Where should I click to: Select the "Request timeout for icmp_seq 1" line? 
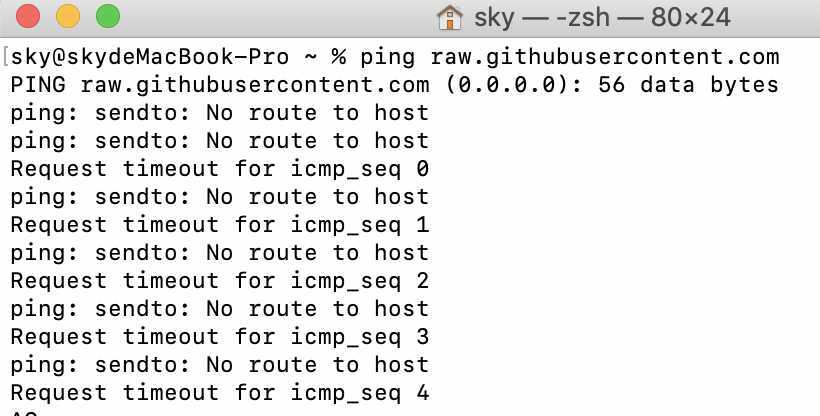pos(219,225)
